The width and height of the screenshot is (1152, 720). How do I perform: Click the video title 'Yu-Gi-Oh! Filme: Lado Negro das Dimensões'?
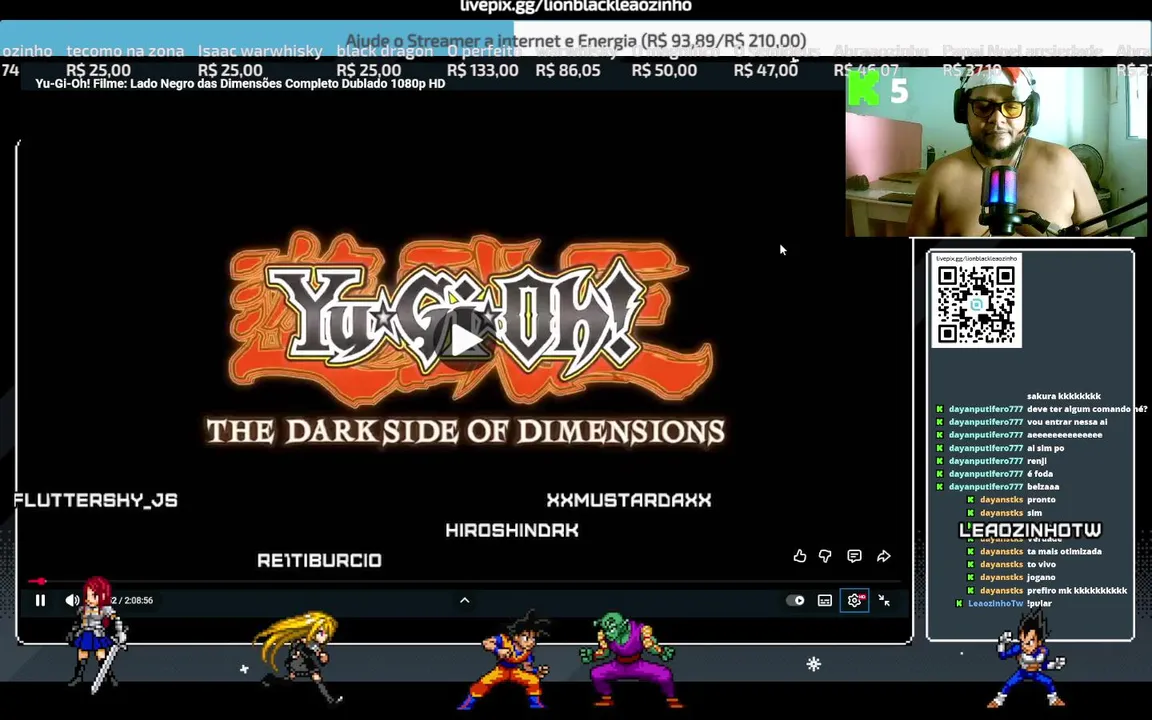[240, 84]
